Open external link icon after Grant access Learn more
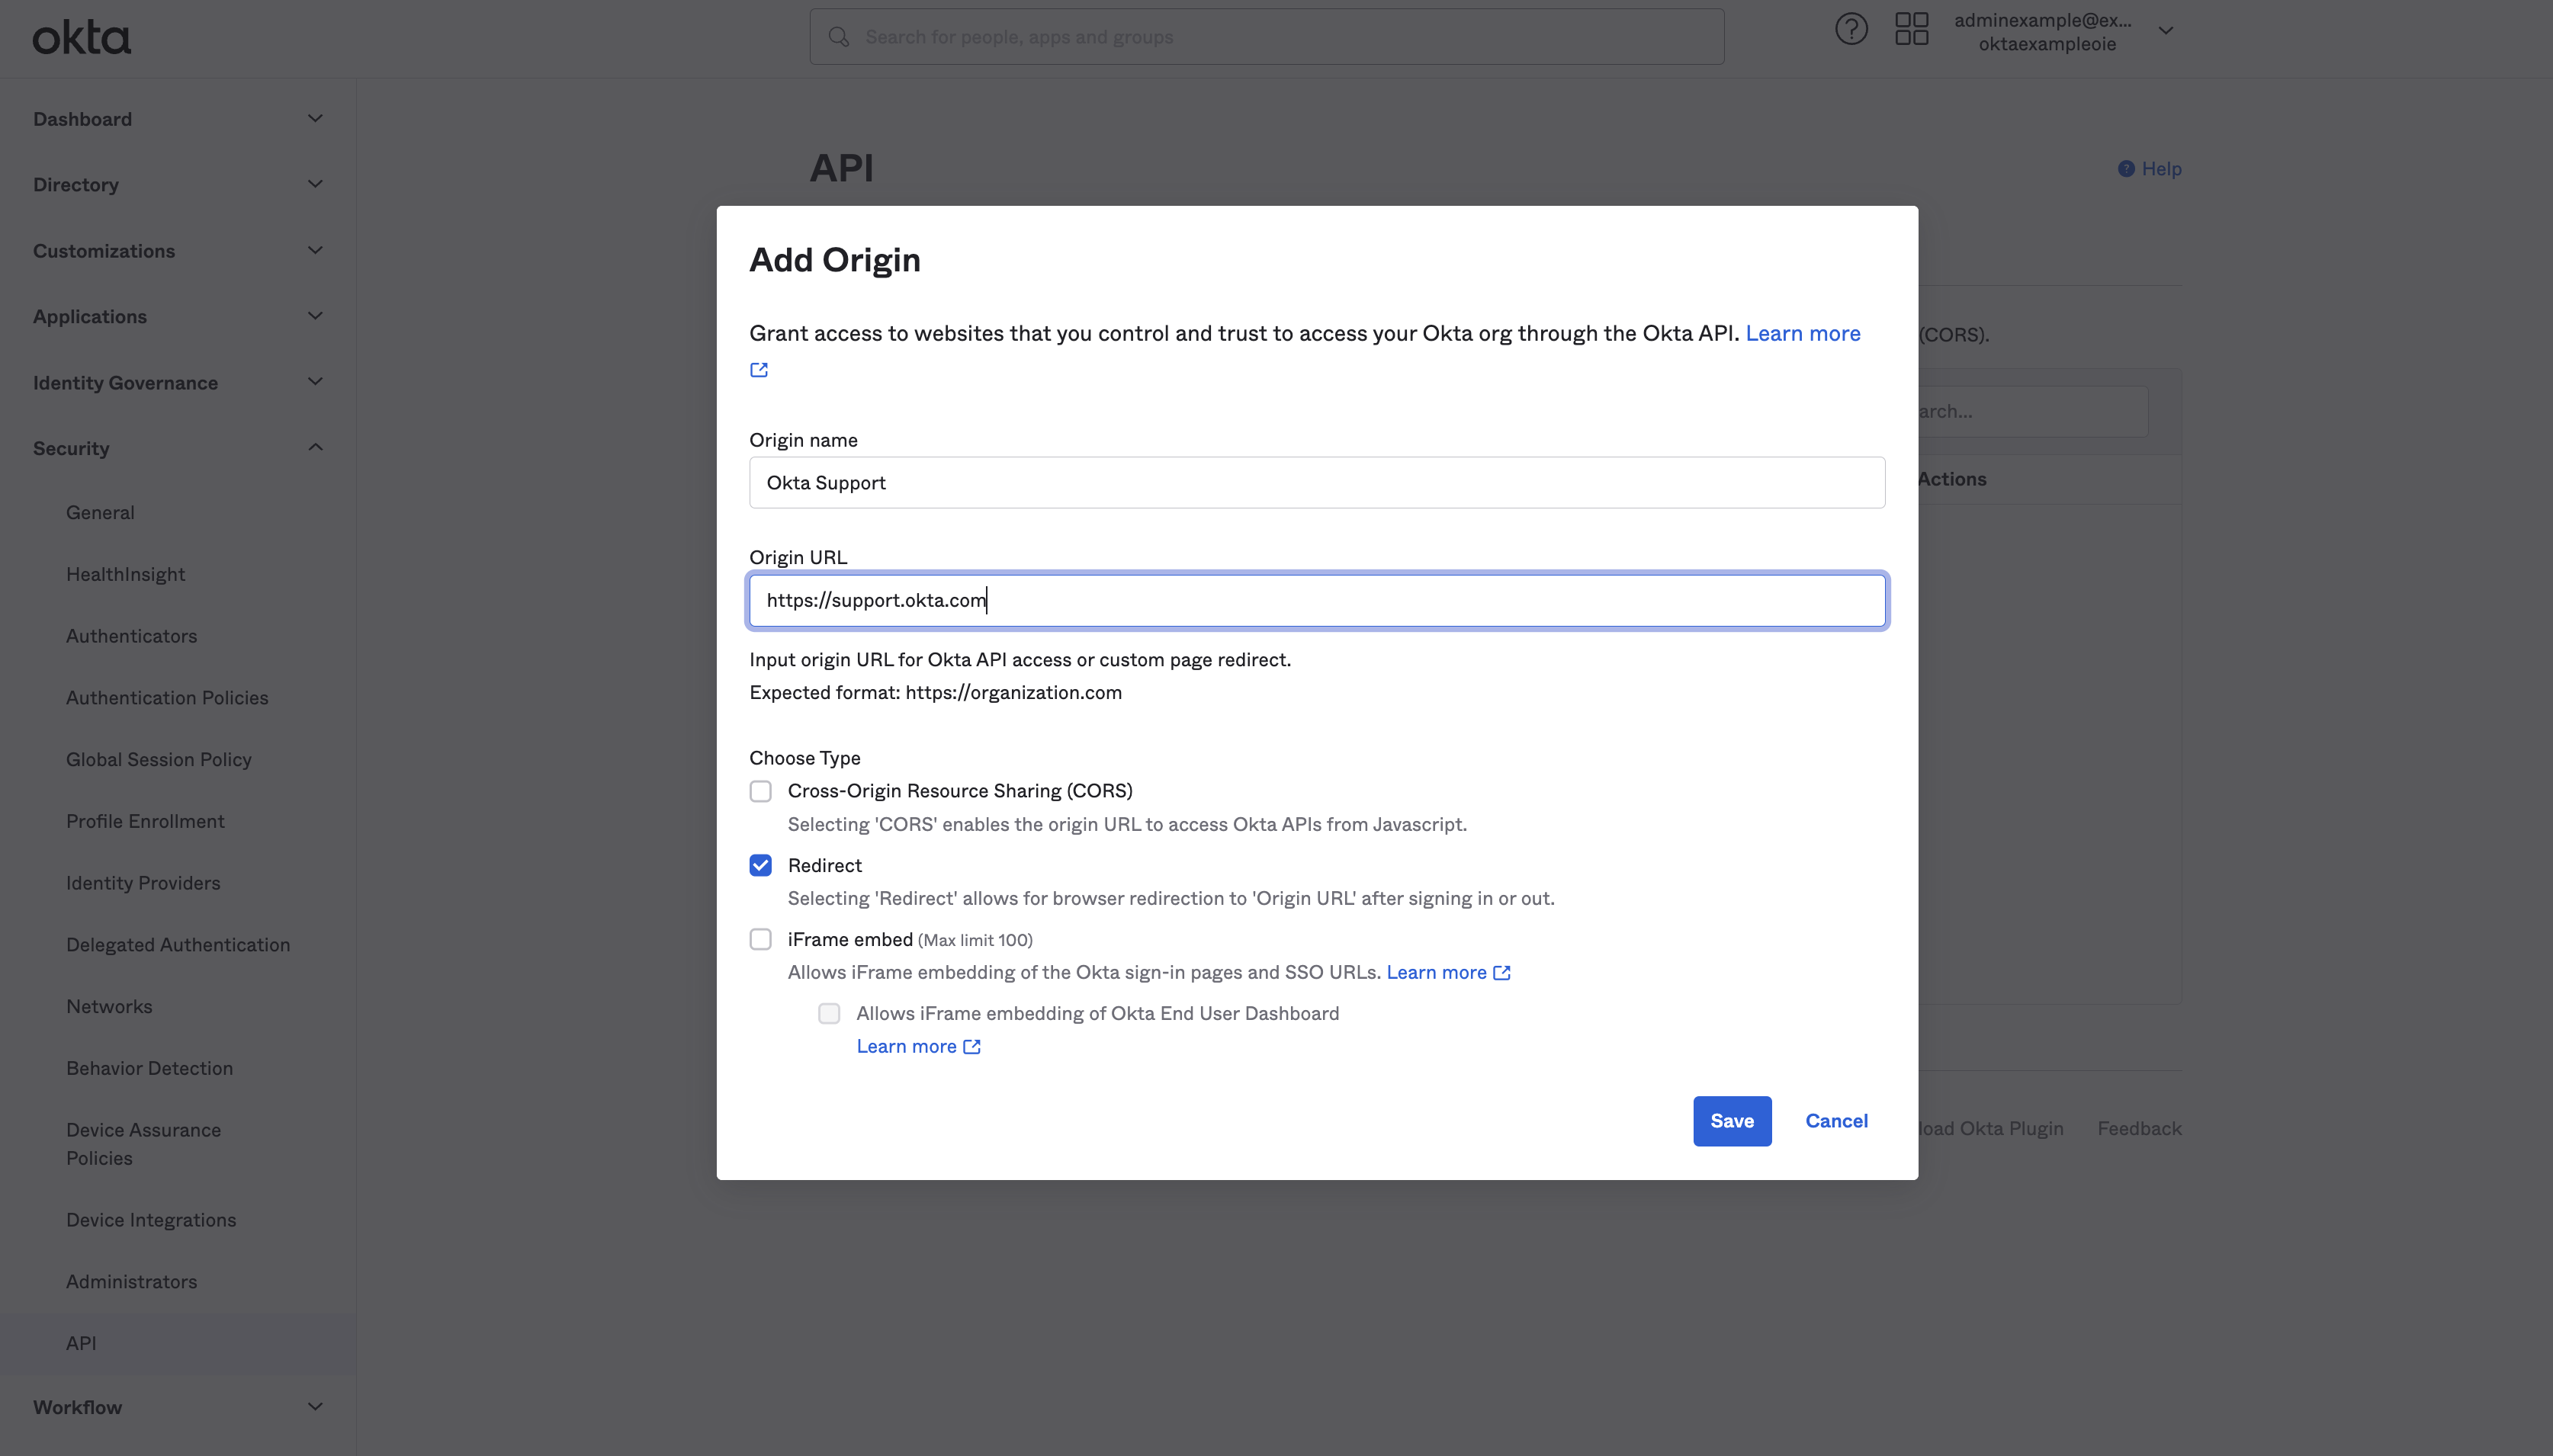This screenshot has width=2553, height=1456. point(759,369)
